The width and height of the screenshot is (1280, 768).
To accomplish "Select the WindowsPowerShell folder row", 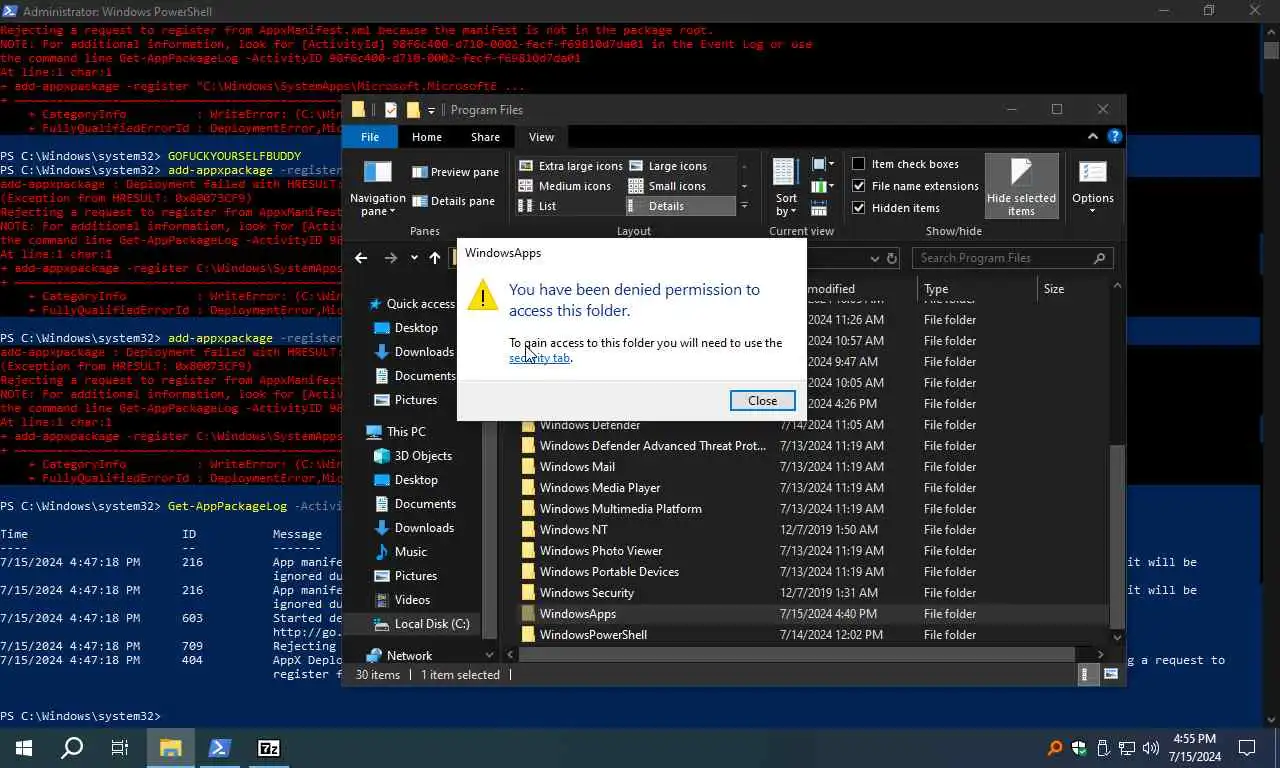I will [x=814, y=635].
